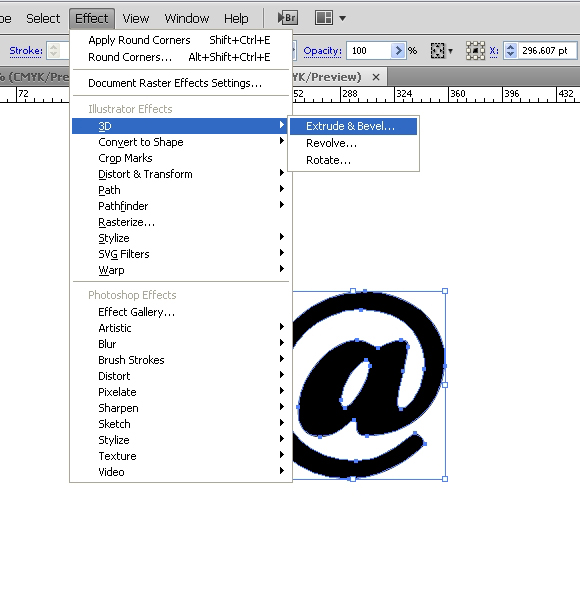Click the X position stepper arrows

point(511,51)
